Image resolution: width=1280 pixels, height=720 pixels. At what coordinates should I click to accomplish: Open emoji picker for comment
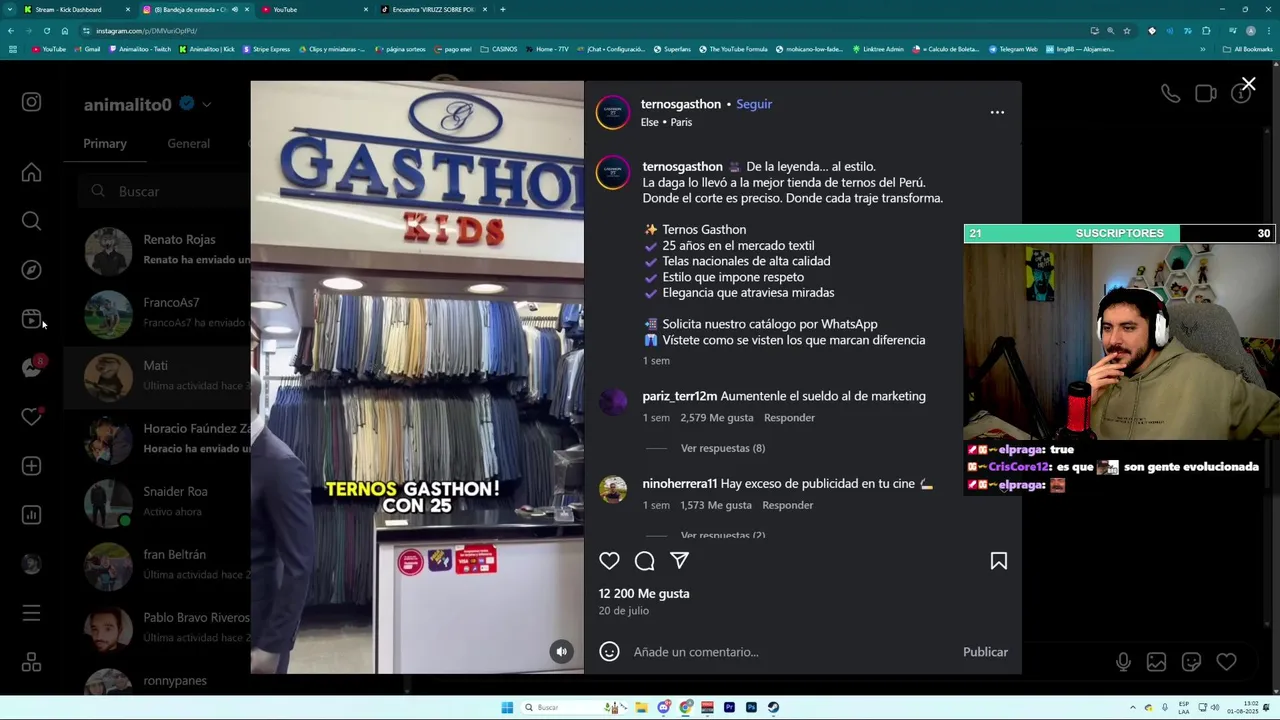coord(609,652)
